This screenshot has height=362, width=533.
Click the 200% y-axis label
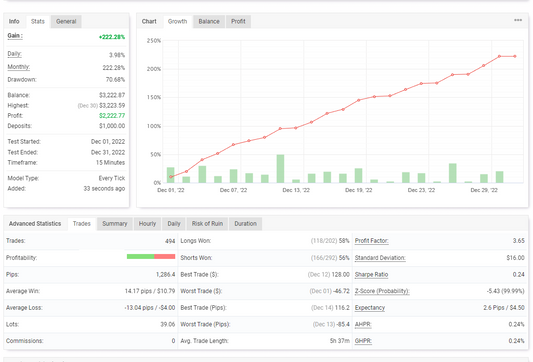click(x=154, y=69)
